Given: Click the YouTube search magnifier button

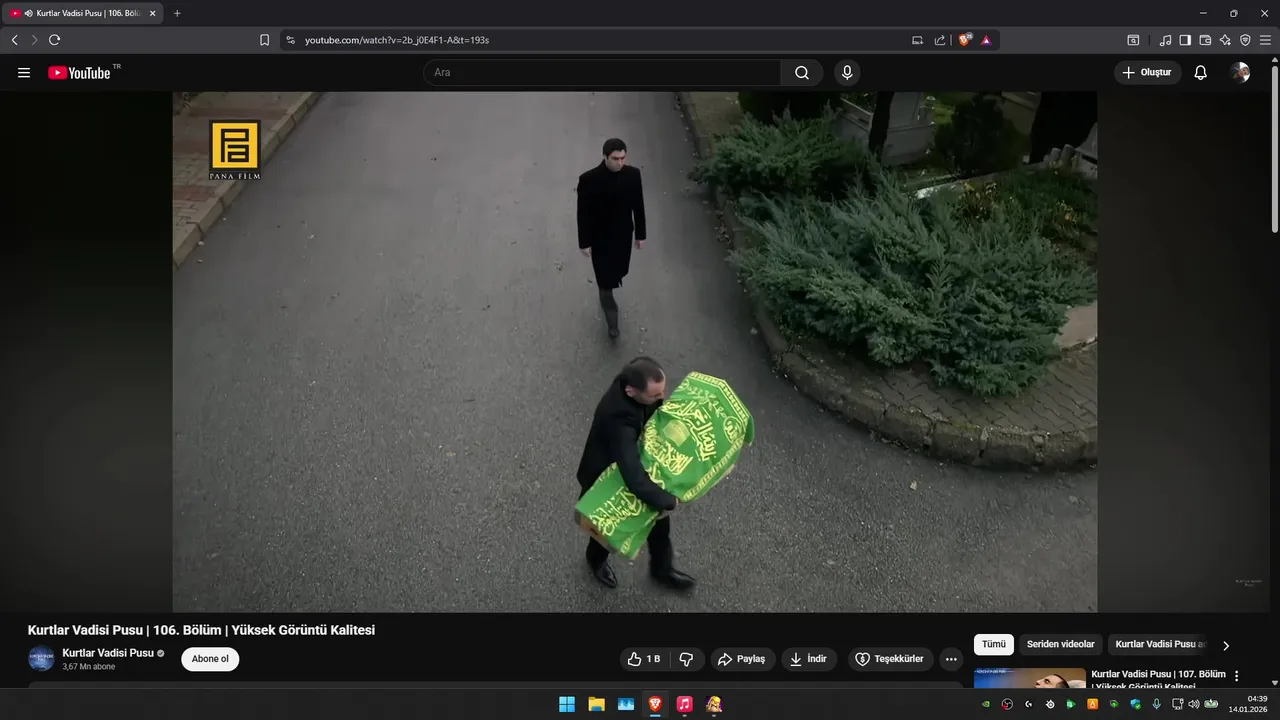Looking at the screenshot, I should pos(802,73).
